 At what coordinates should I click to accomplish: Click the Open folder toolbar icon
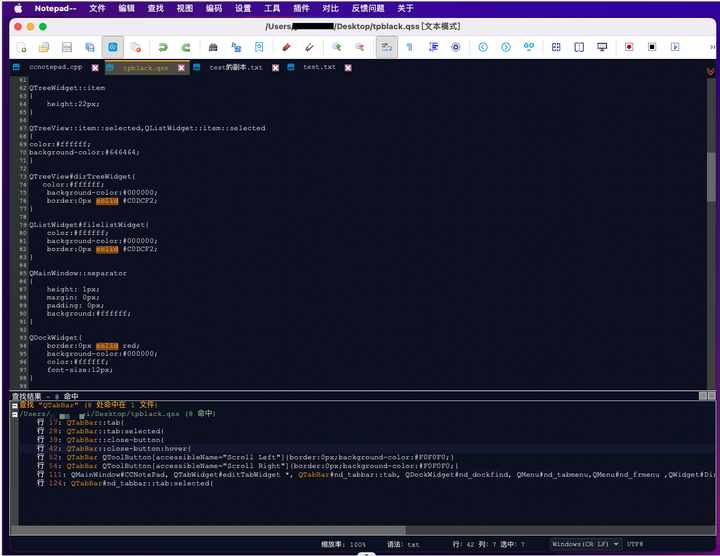pyautogui.click(x=44, y=47)
